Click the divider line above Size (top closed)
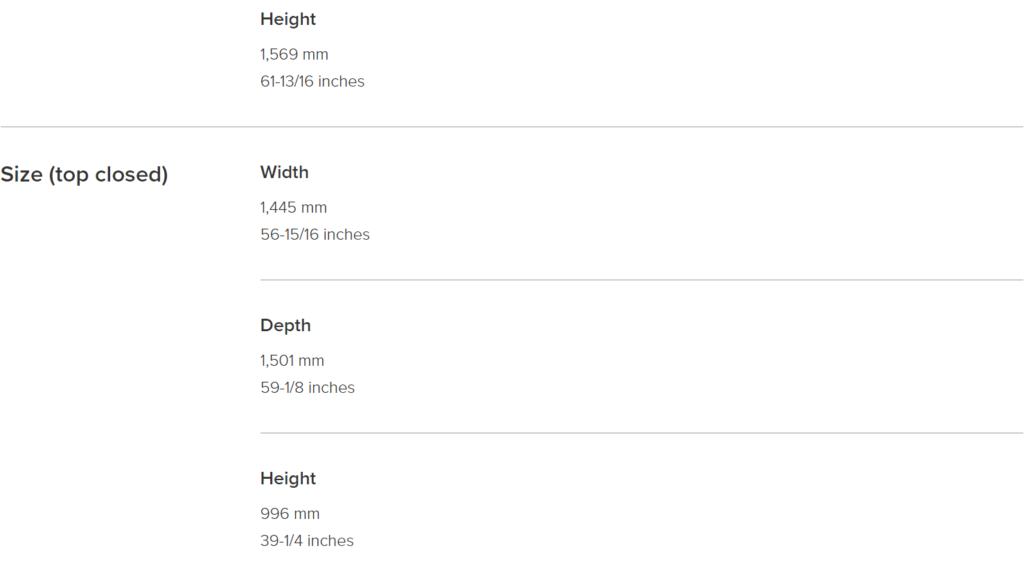 512,127
